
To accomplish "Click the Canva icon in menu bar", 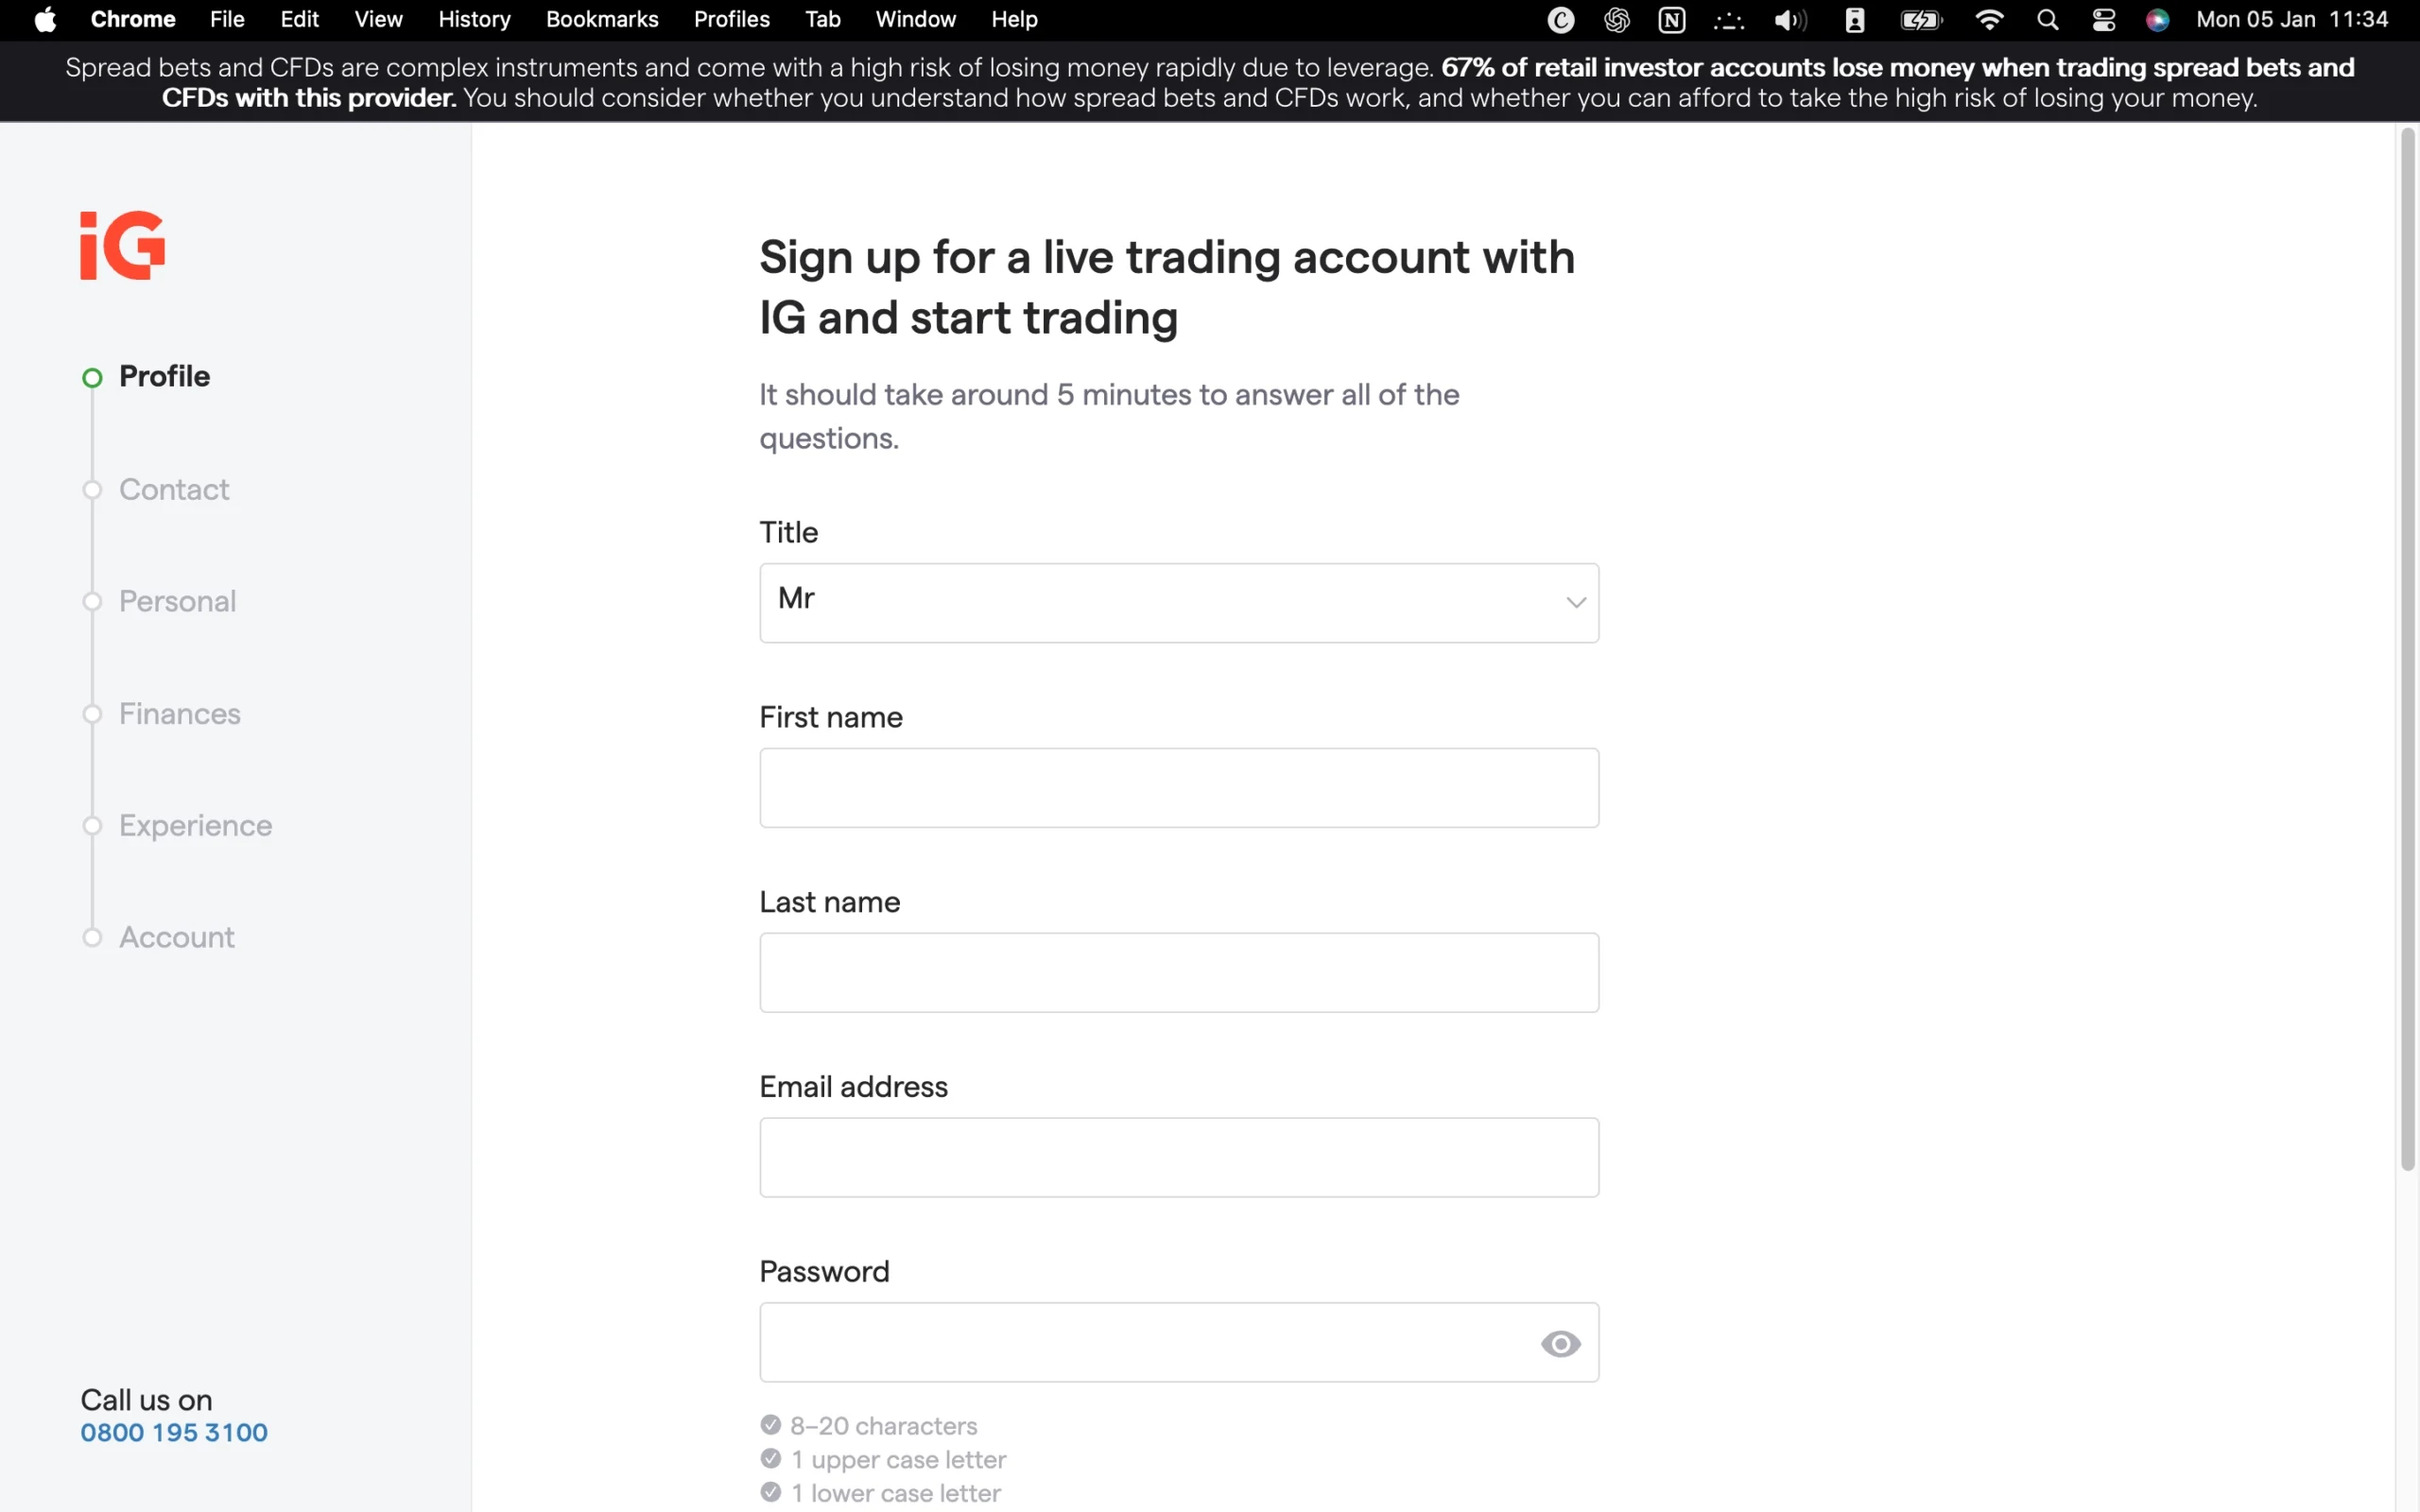I will [1560, 19].
